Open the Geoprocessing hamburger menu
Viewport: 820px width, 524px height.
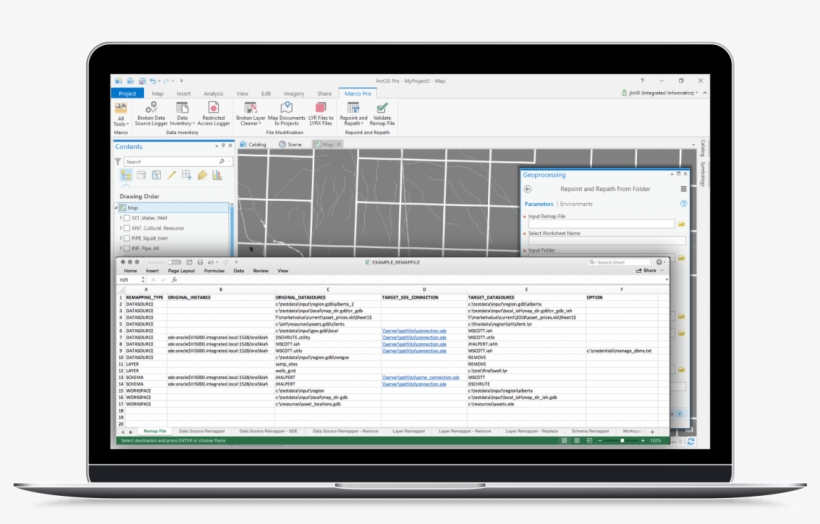[x=683, y=189]
